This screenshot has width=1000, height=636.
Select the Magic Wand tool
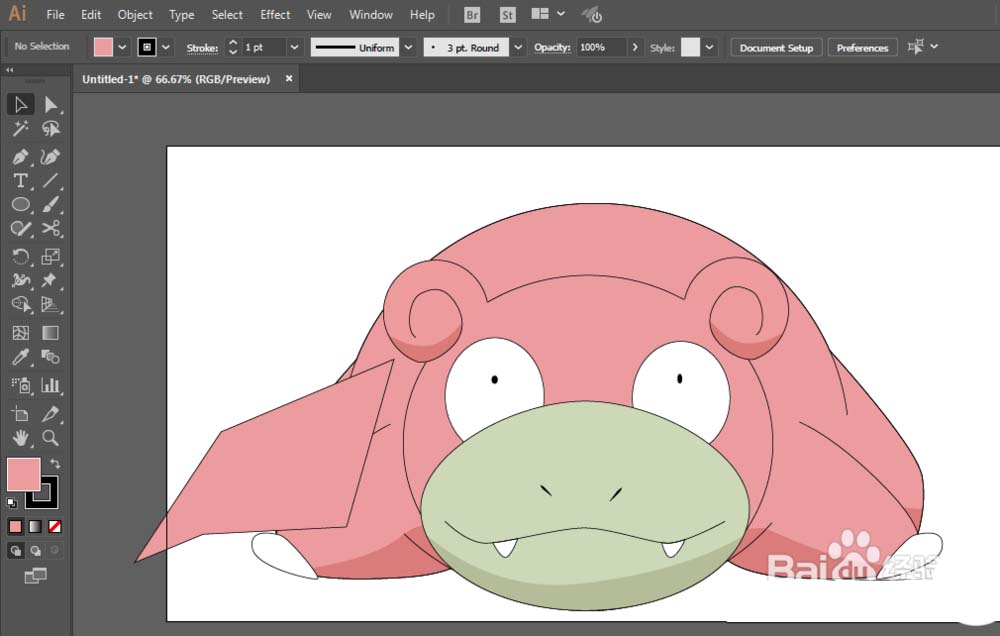click(x=20, y=129)
